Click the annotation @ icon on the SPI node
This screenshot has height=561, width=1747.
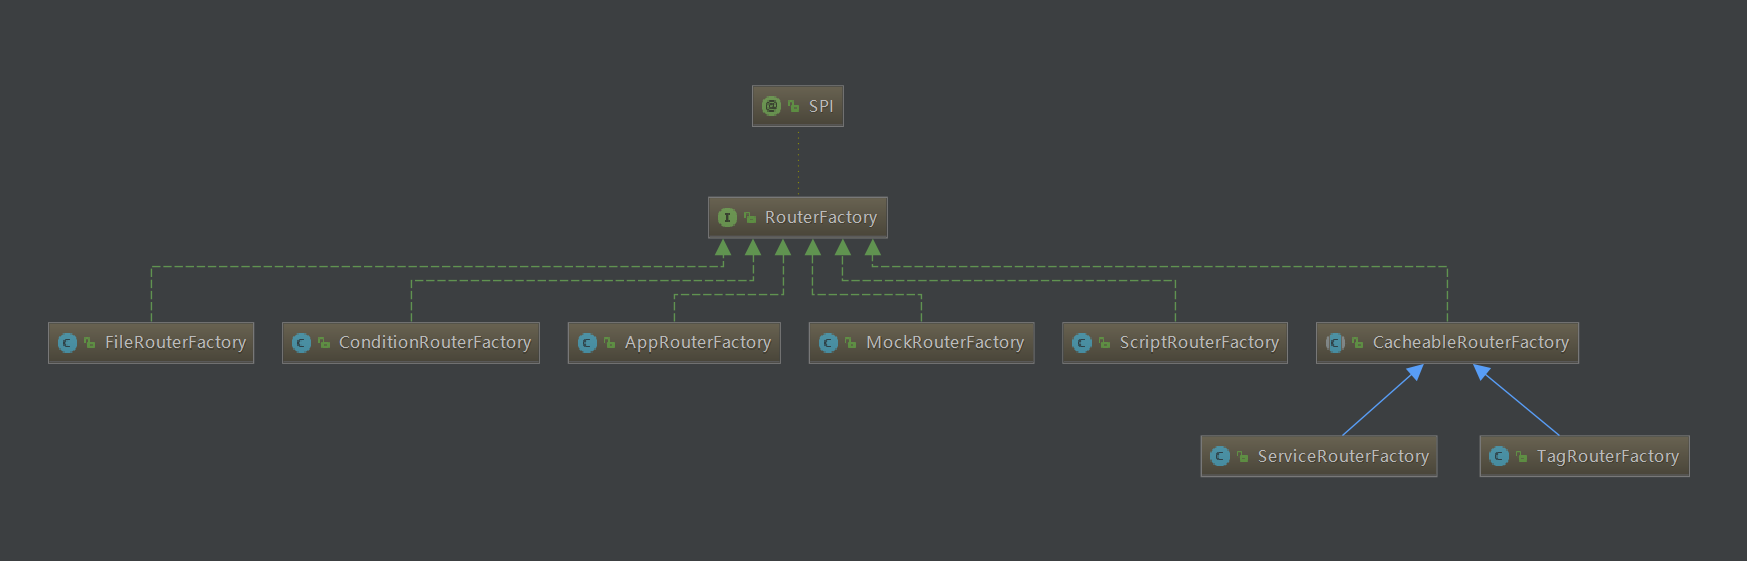(x=771, y=106)
